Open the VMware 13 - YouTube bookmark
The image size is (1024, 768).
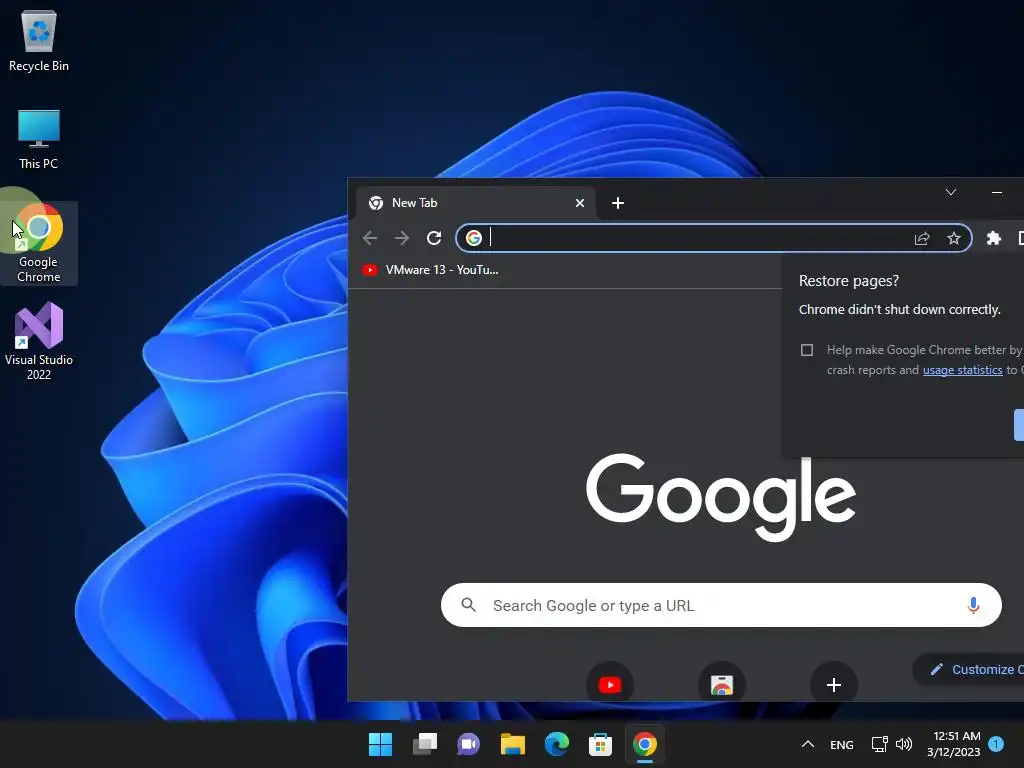click(x=430, y=270)
